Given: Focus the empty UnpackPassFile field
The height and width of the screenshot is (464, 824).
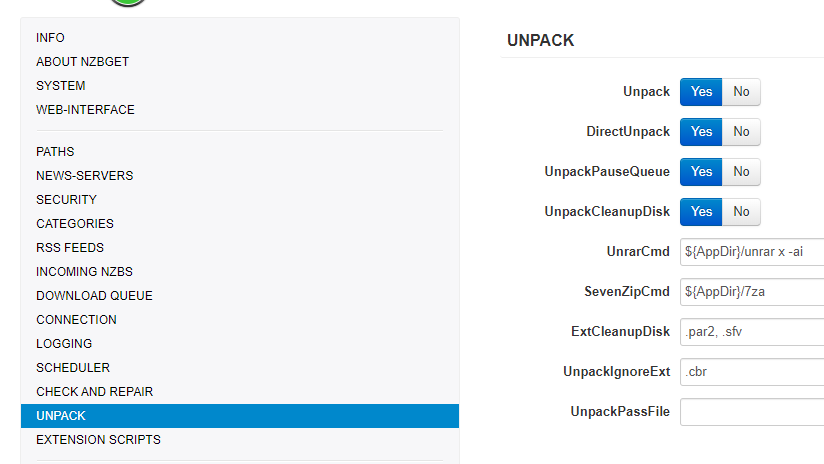Looking at the screenshot, I should 752,412.
